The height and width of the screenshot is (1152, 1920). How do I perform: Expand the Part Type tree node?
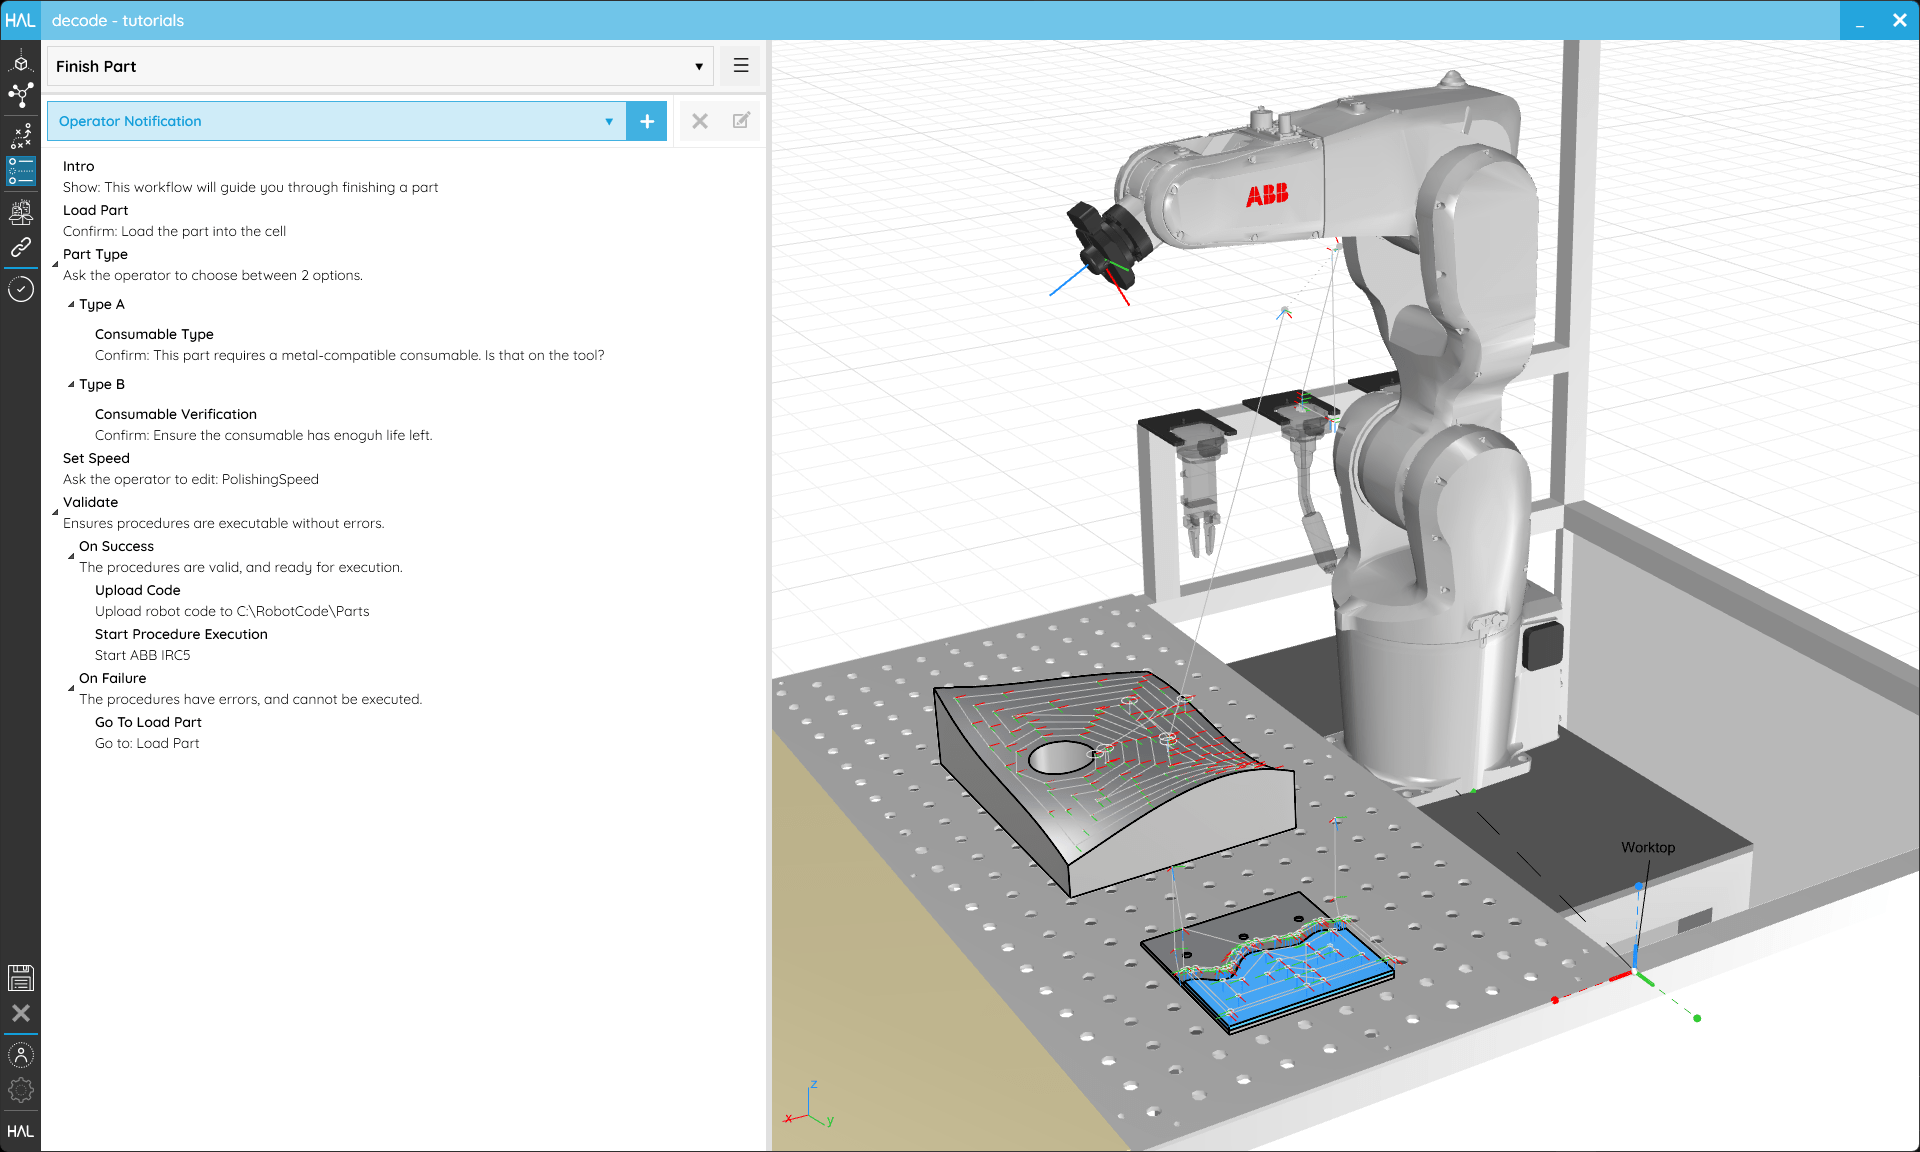[x=55, y=263]
